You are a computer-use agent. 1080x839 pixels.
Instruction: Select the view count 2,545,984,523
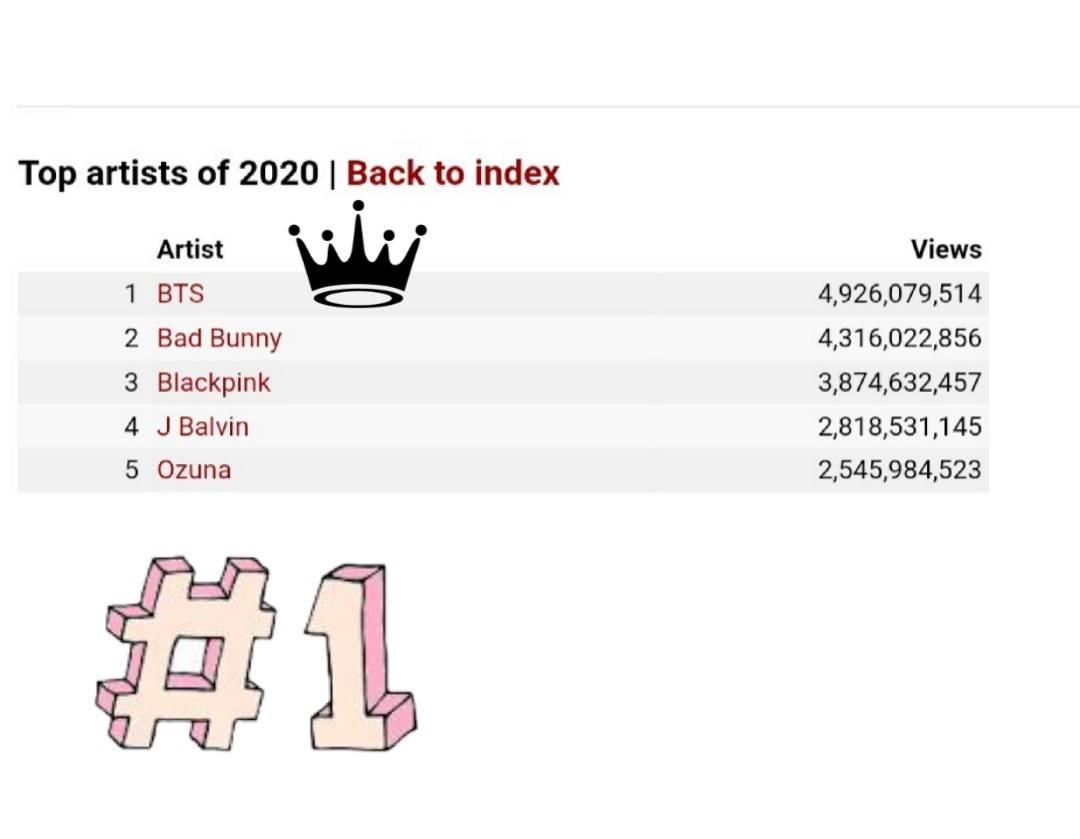click(x=900, y=470)
